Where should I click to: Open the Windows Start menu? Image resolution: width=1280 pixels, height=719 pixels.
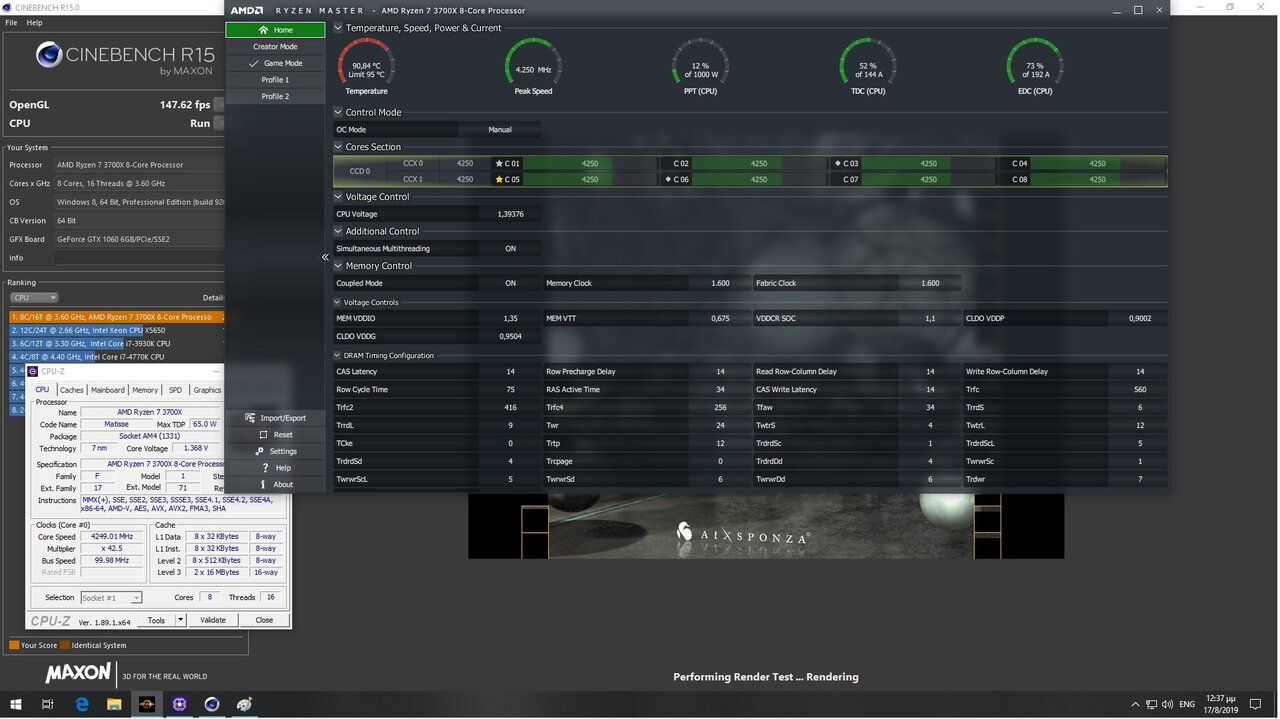pos(15,704)
